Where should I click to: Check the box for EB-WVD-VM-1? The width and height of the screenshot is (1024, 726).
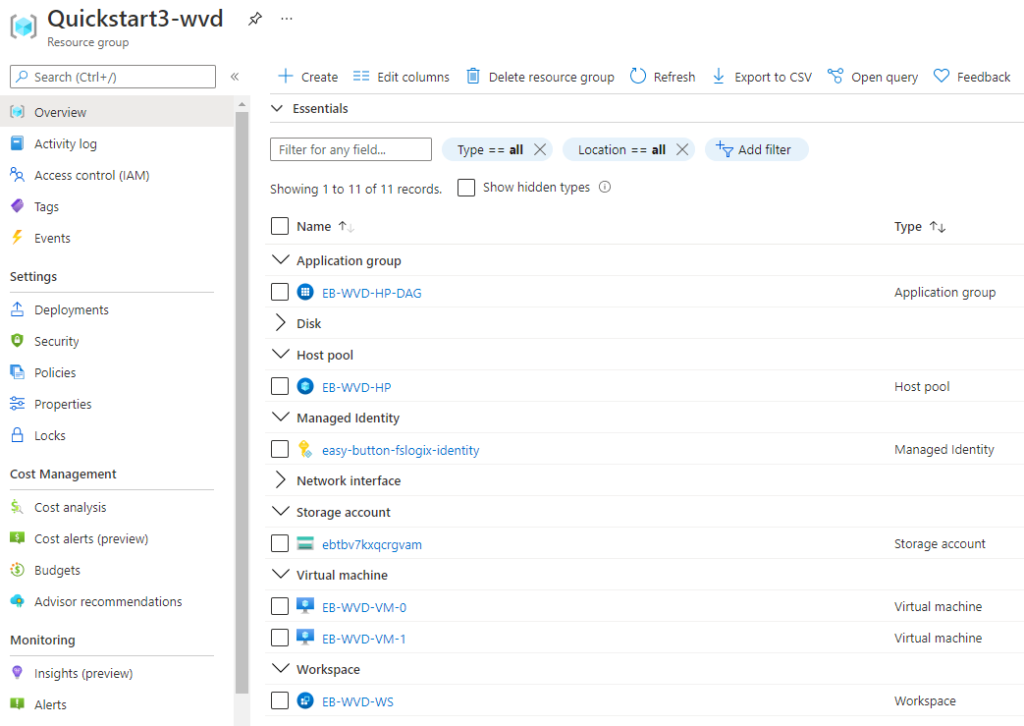[x=280, y=637]
